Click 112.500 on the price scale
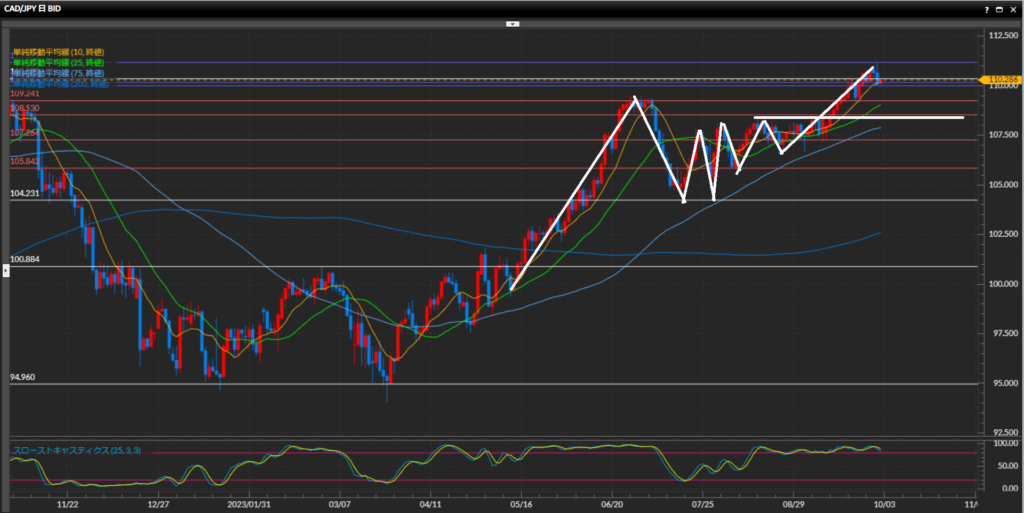This screenshot has width=1024, height=513. [1000, 36]
